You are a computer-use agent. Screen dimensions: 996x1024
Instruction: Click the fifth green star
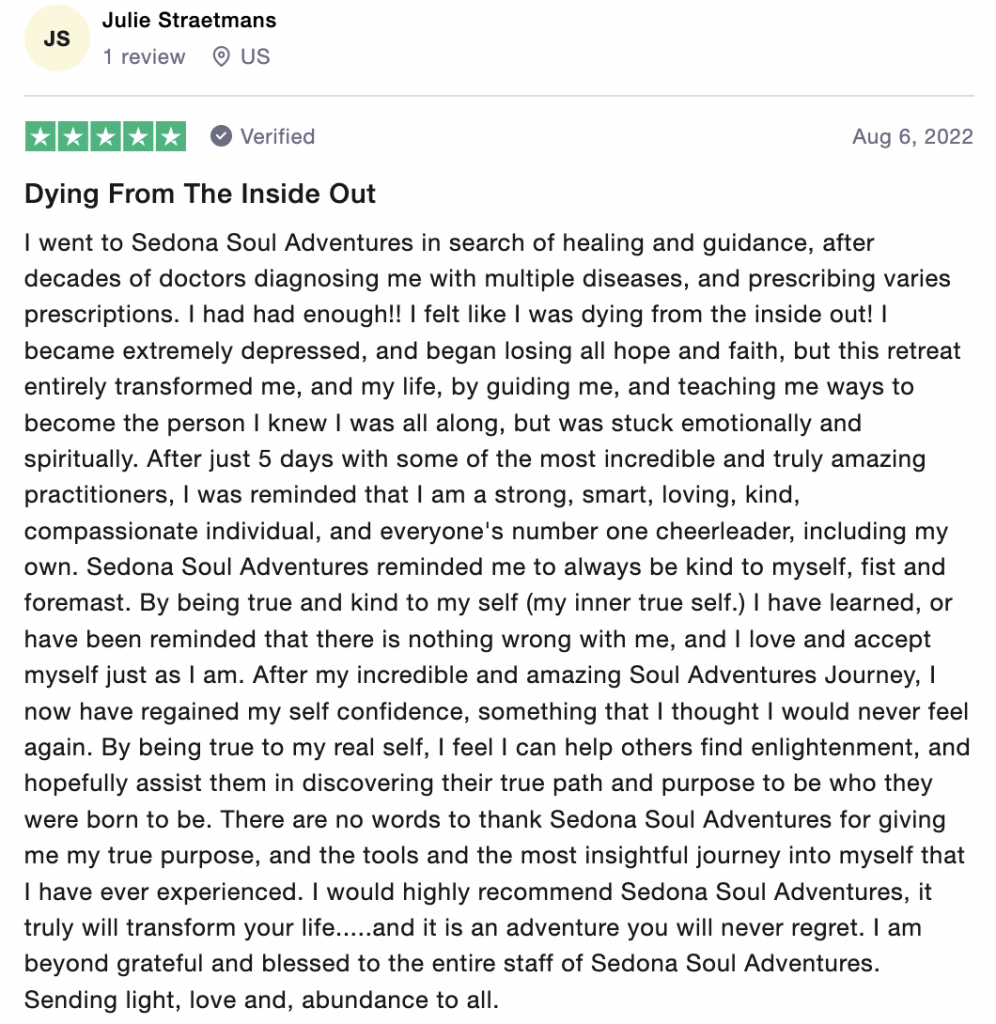(170, 136)
